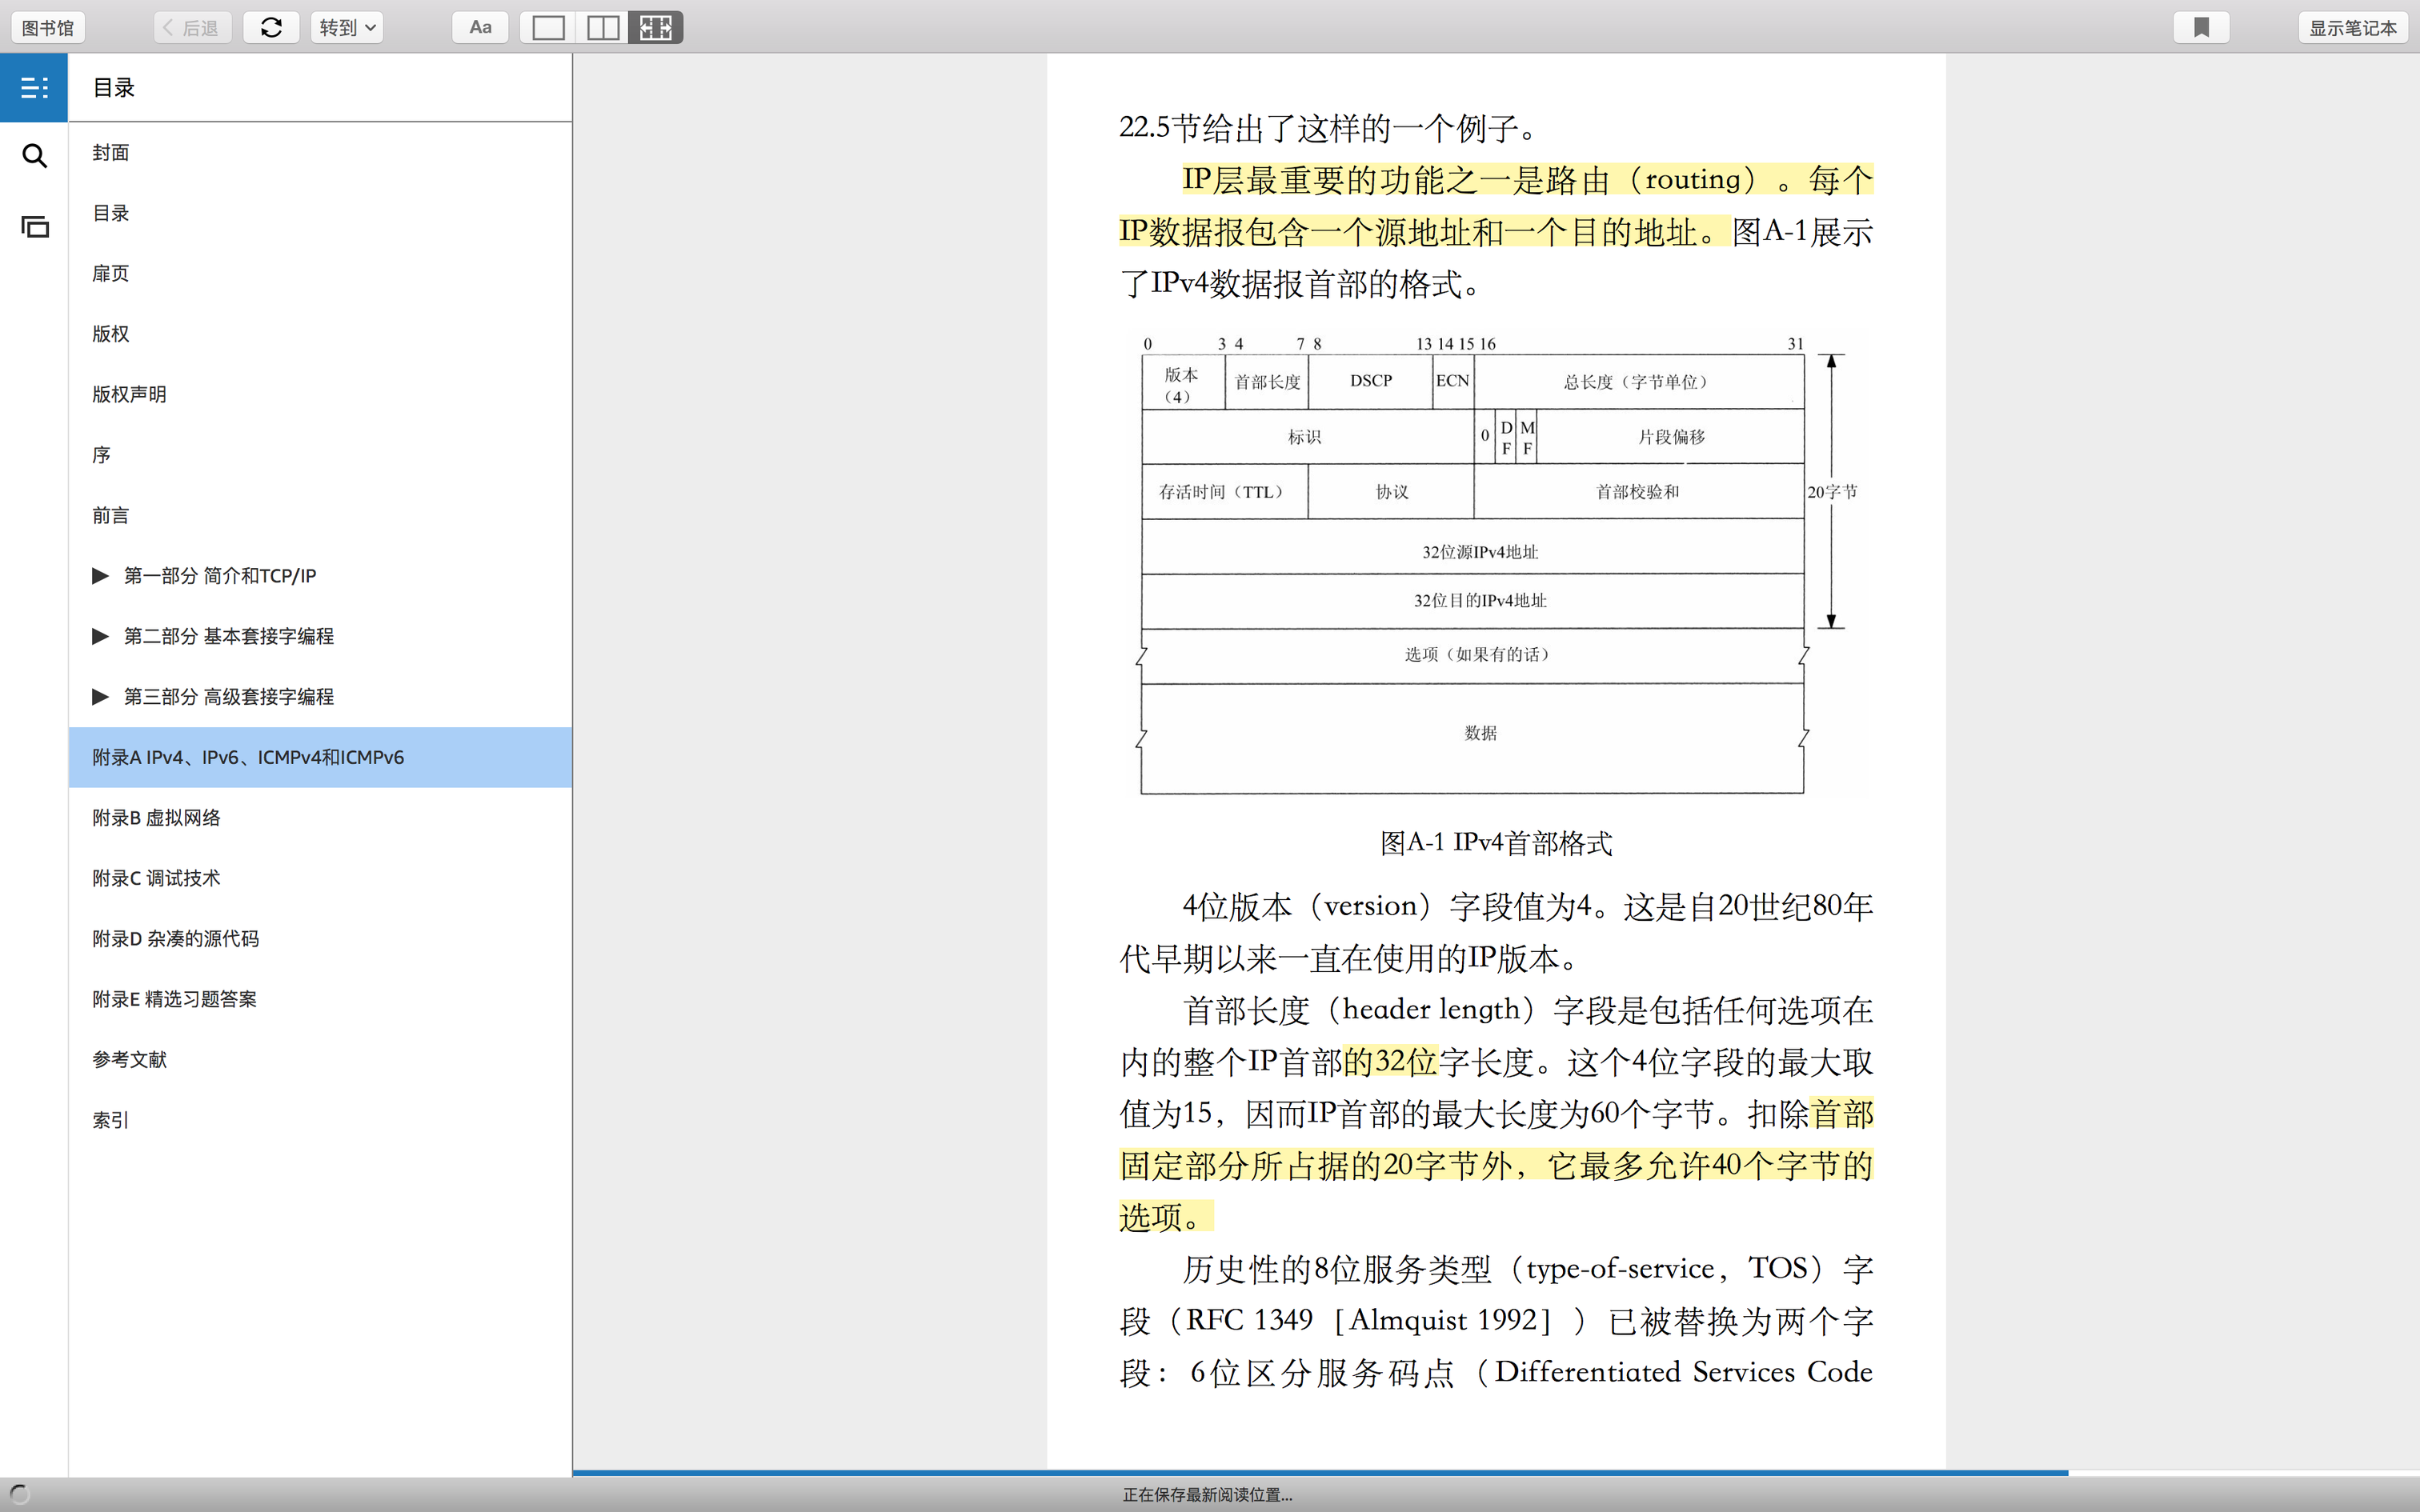This screenshot has width=2420, height=1512.
Task: Click the reading progress bar at bottom
Action: (x=1320, y=1472)
